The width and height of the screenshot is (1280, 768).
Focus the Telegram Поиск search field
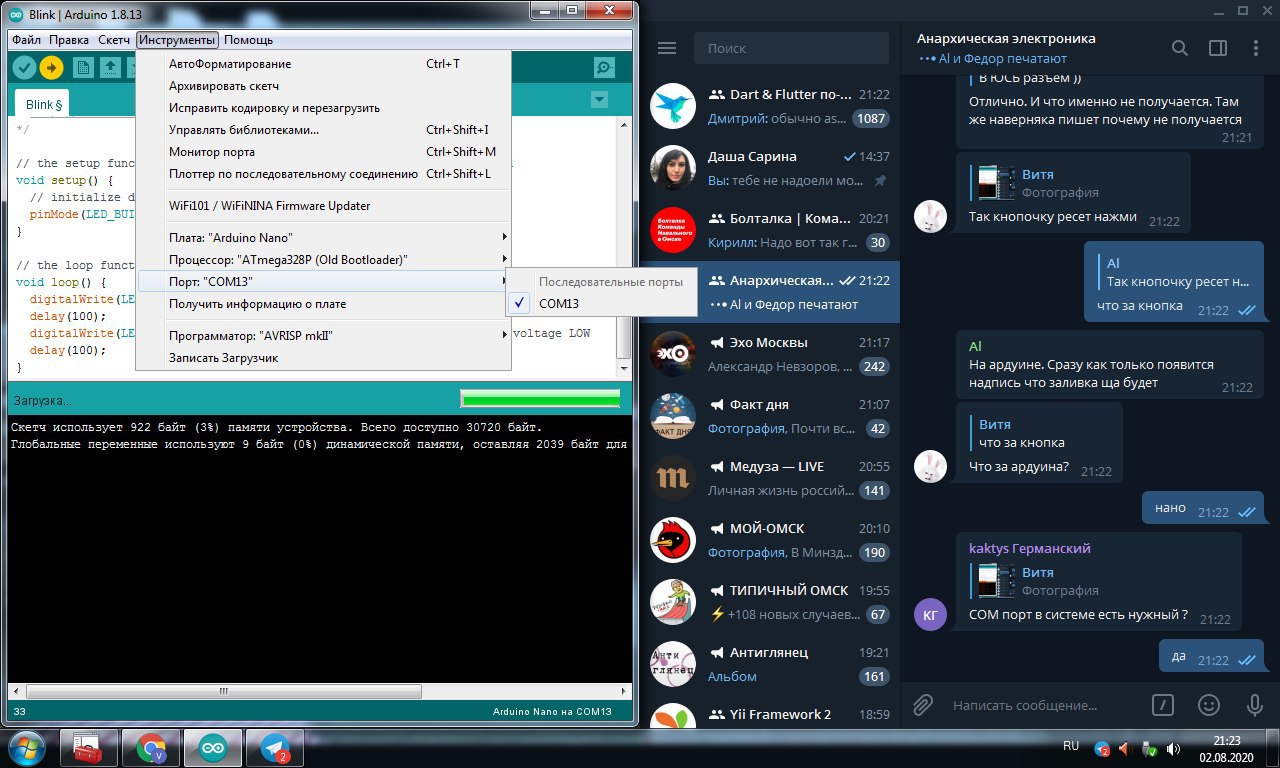click(x=791, y=48)
